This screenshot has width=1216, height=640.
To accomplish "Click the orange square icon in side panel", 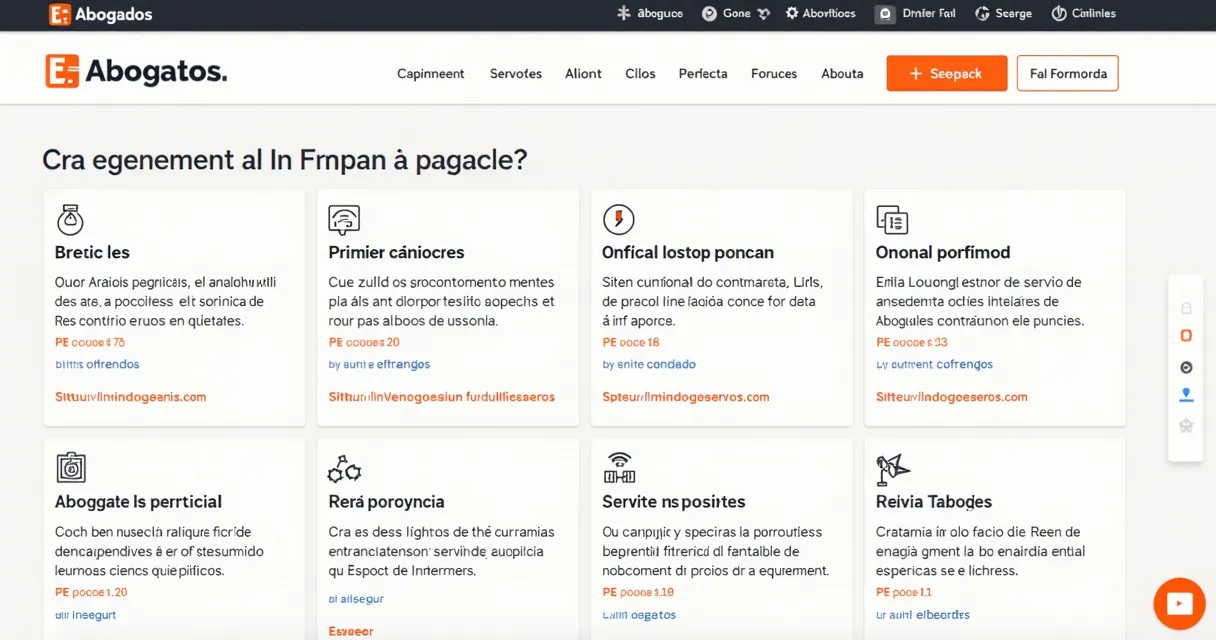I will [1186, 336].
